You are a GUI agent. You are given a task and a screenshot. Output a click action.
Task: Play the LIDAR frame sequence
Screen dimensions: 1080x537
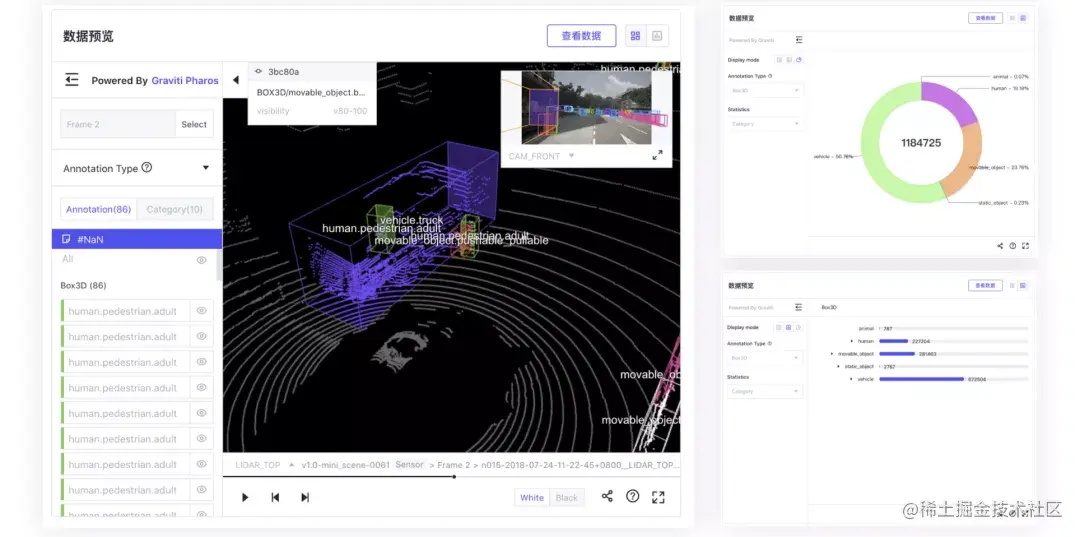pos(245,497)
